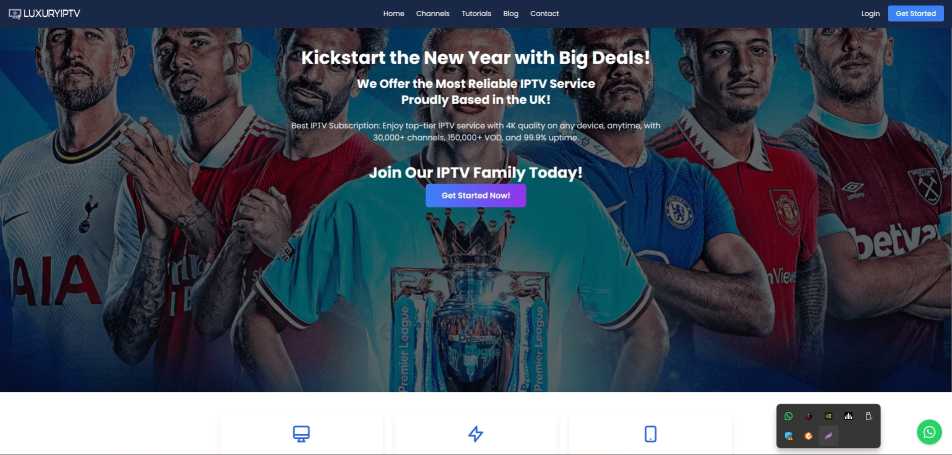This screenshot has width=952, height=455.
Task: Click the WhatsApp icon in the tray popup
Action: [788, 416]
